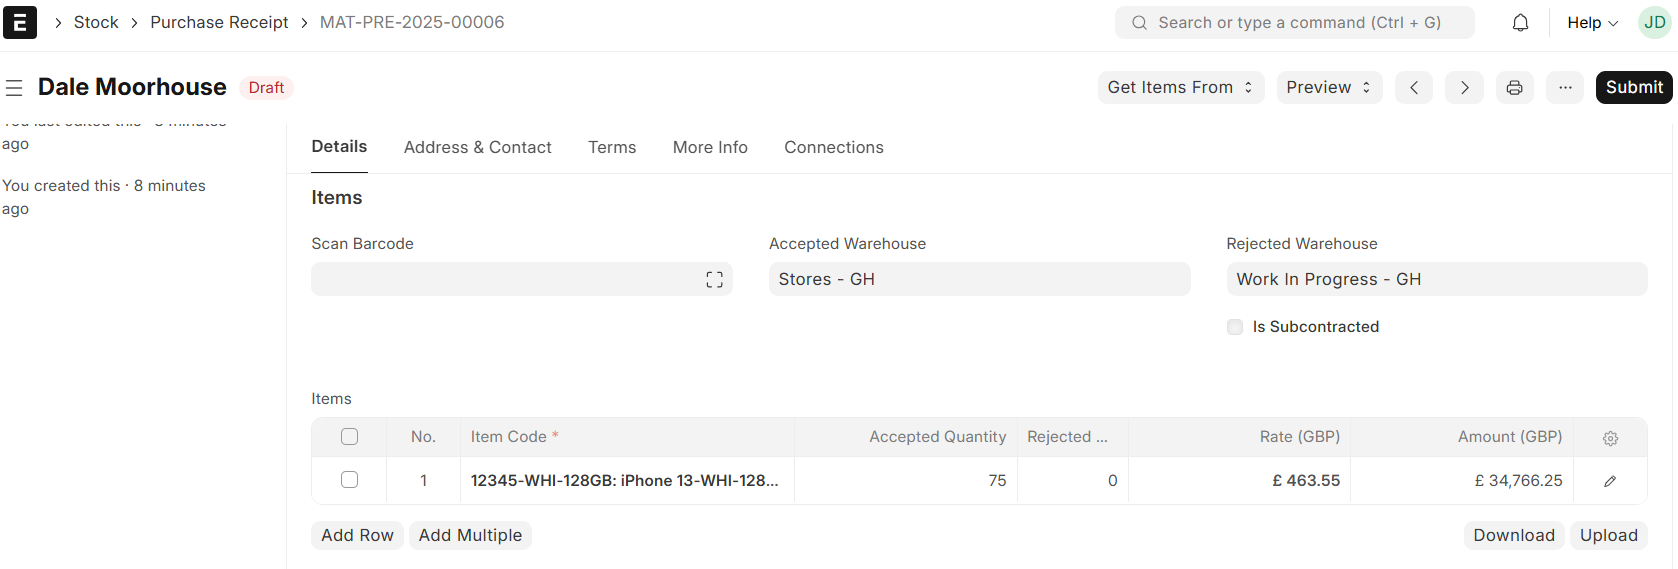Enable the Is Subcontracted checkbox

1235,327
